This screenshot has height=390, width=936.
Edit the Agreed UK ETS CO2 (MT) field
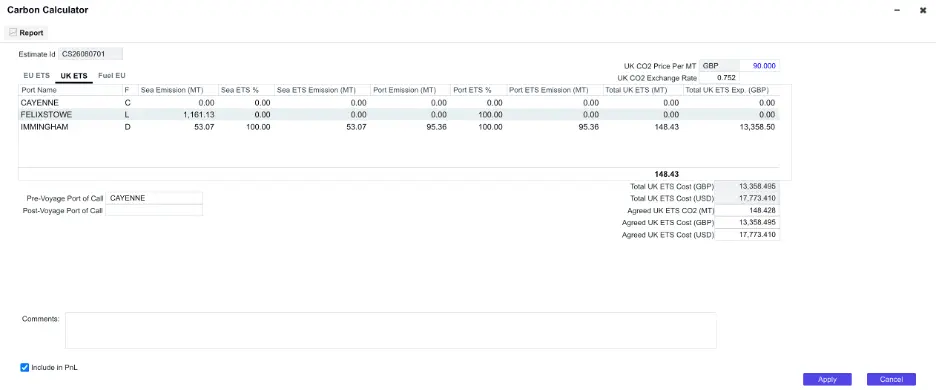point(747,210)
